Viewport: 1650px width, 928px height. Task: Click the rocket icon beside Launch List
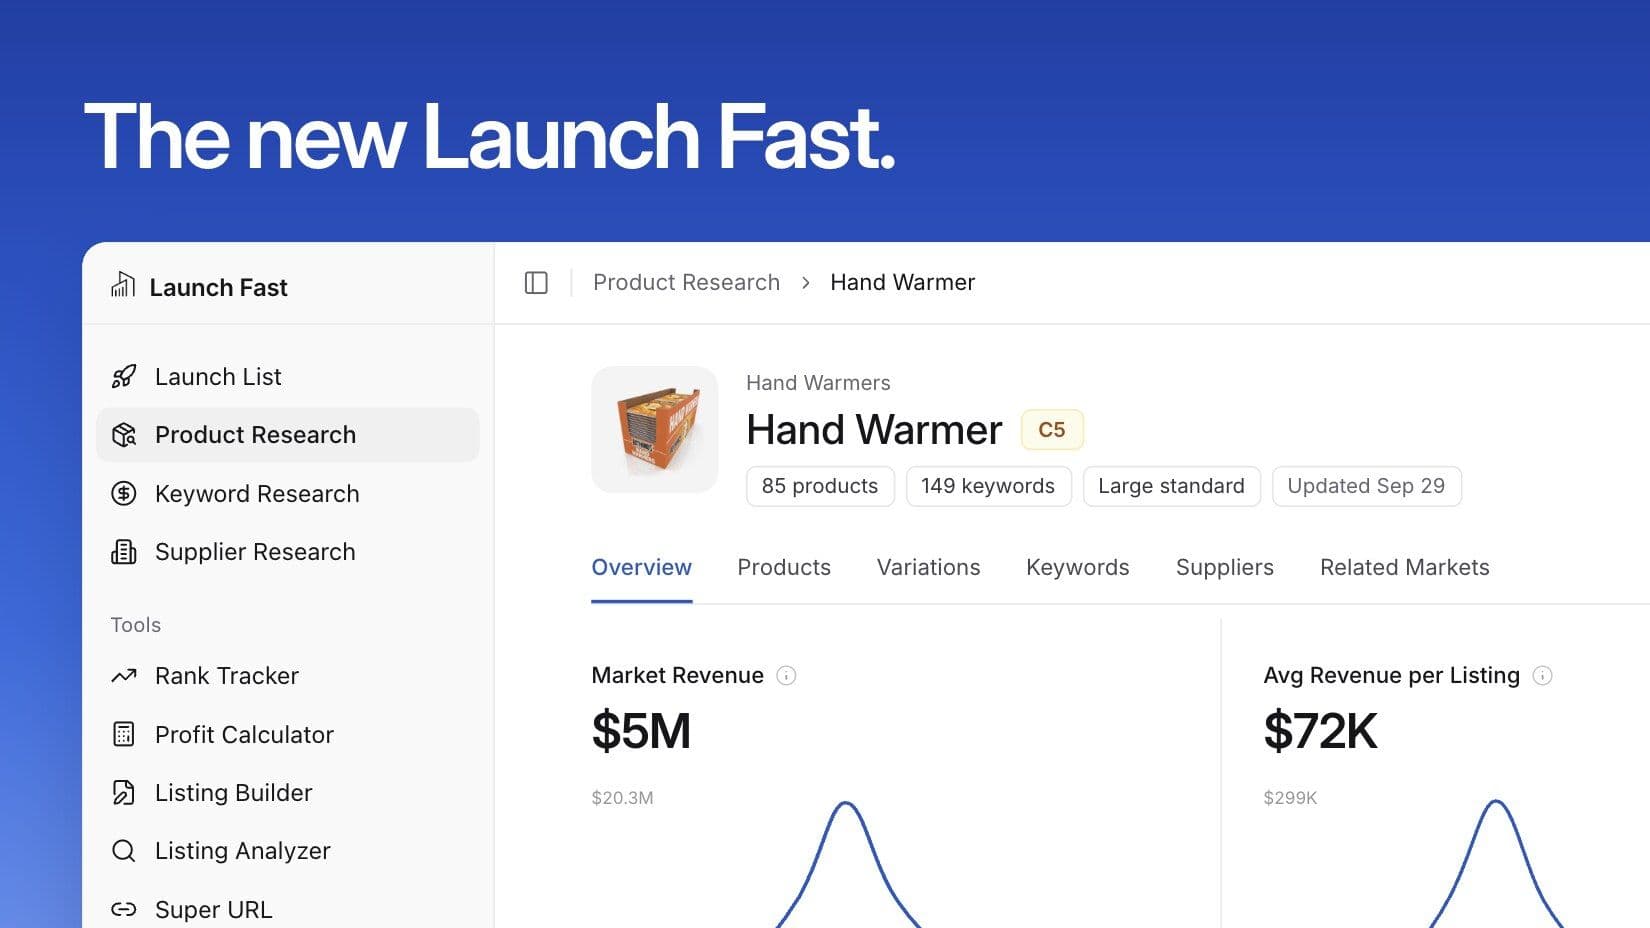tap(124, 377)
